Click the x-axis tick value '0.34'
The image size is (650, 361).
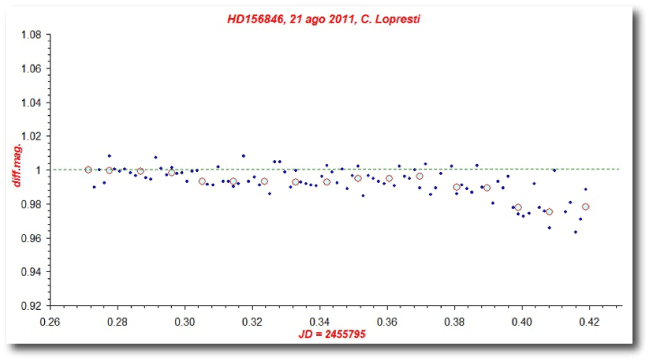[x=320, y=322]
